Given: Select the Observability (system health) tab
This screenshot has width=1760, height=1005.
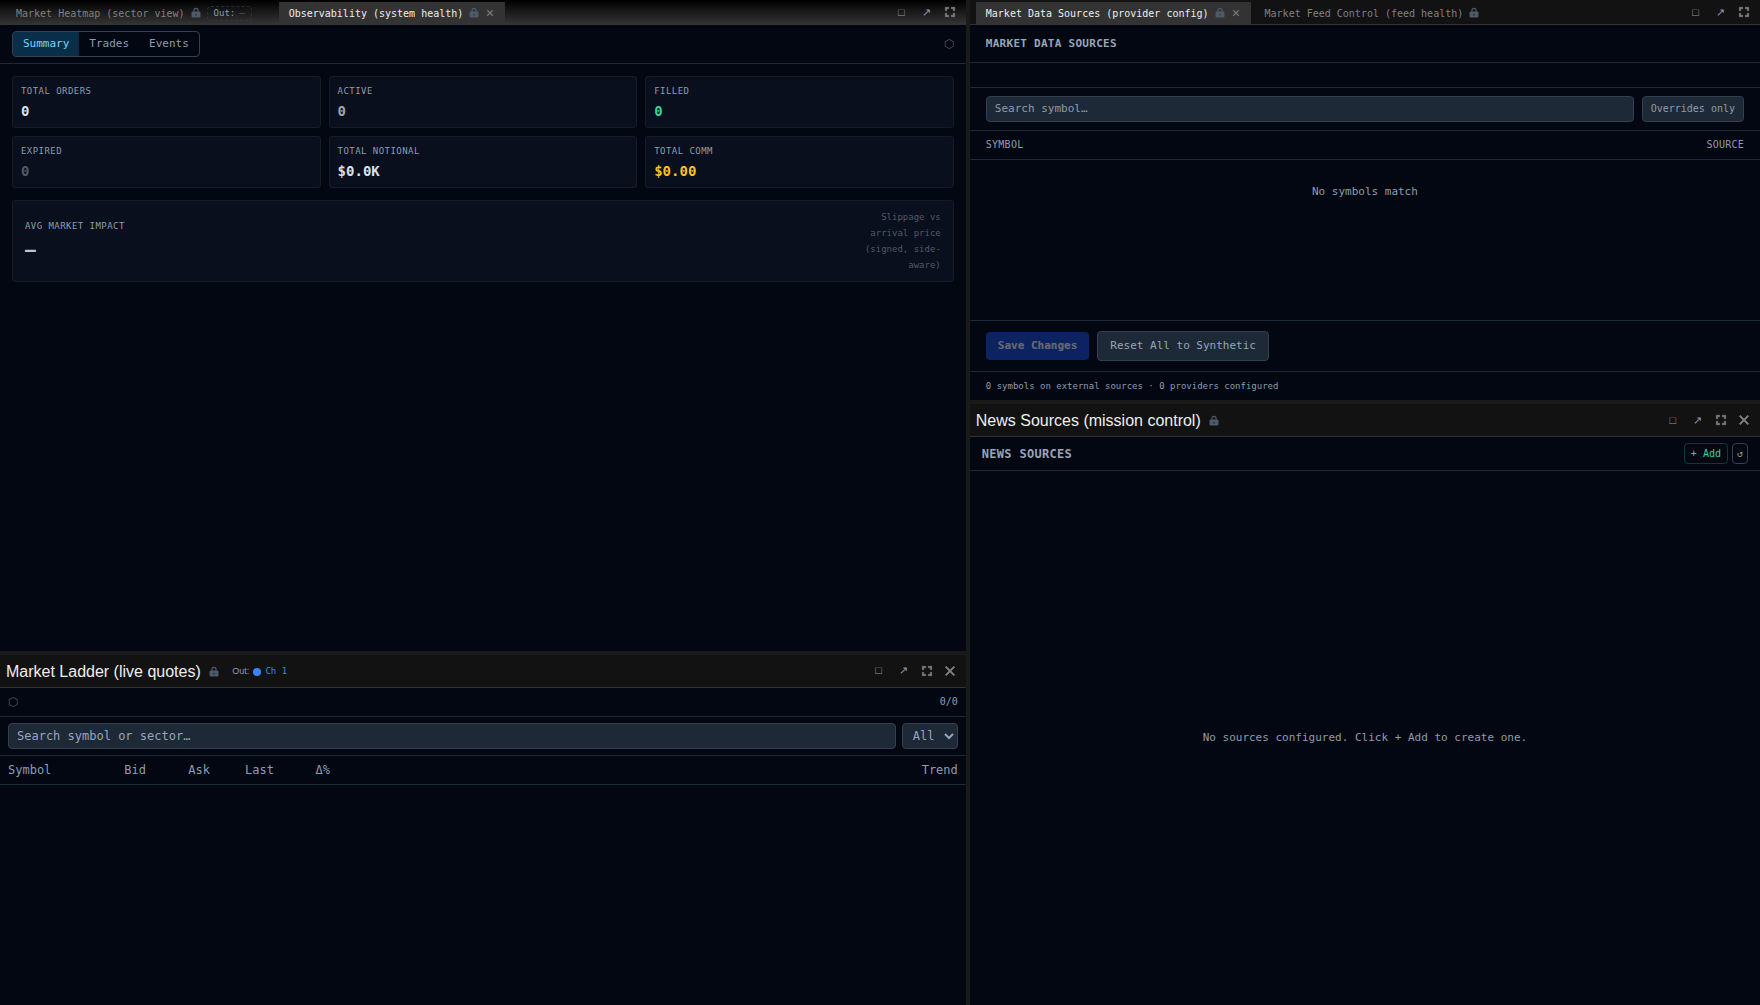Looking at the screenshot, I should click(375, 13).
